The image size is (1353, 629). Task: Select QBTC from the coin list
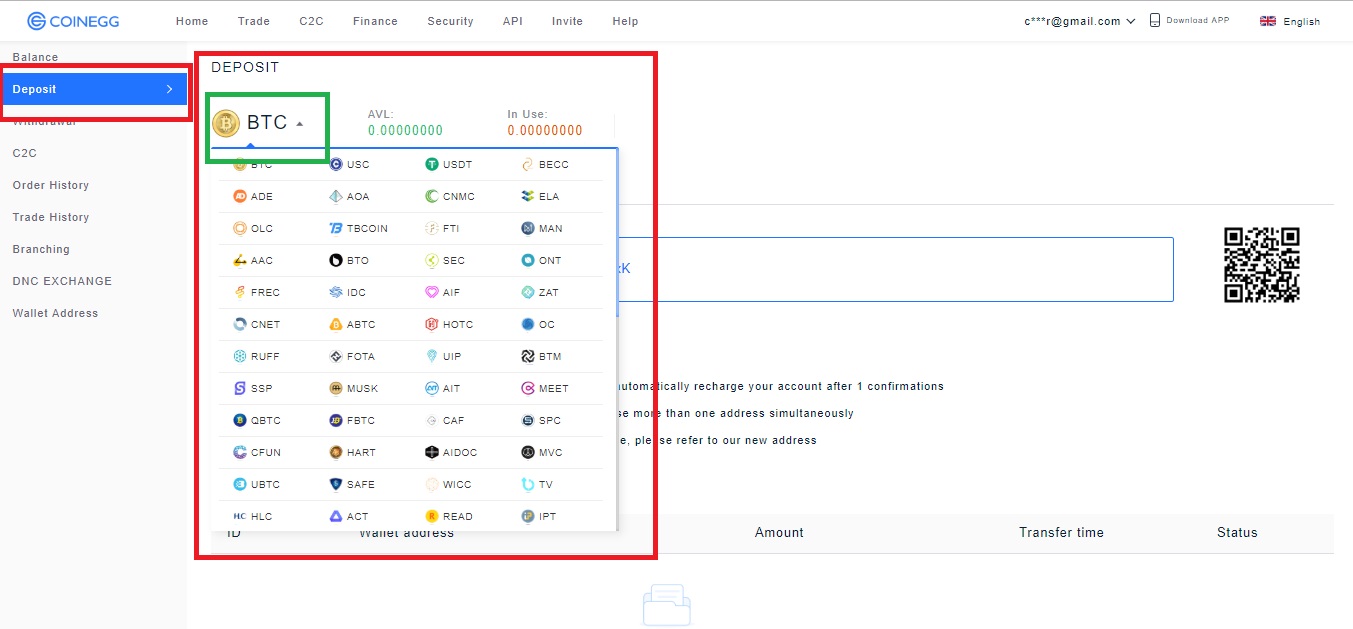click(x=257, y=420)
